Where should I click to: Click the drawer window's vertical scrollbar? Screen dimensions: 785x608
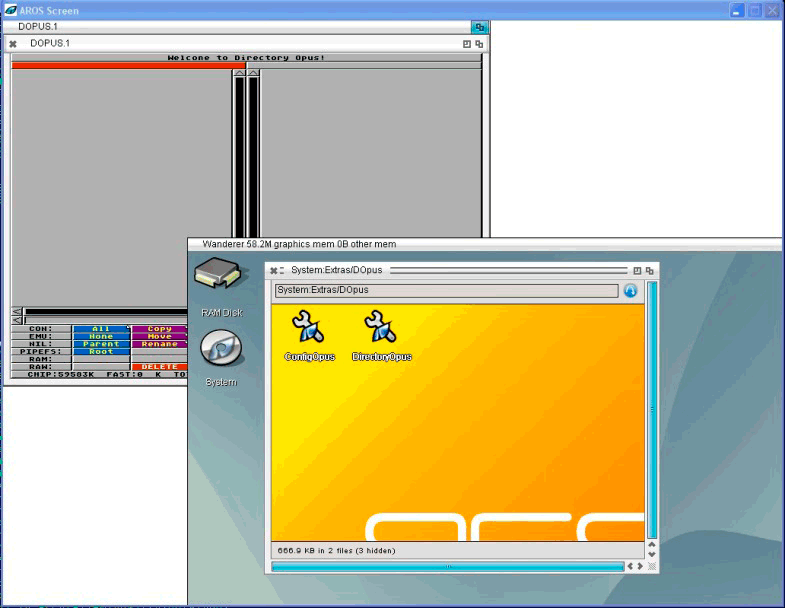[x=652, y=410]
